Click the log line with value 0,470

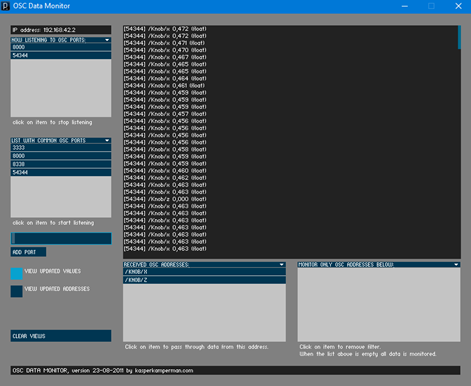(x=165, y=50)
